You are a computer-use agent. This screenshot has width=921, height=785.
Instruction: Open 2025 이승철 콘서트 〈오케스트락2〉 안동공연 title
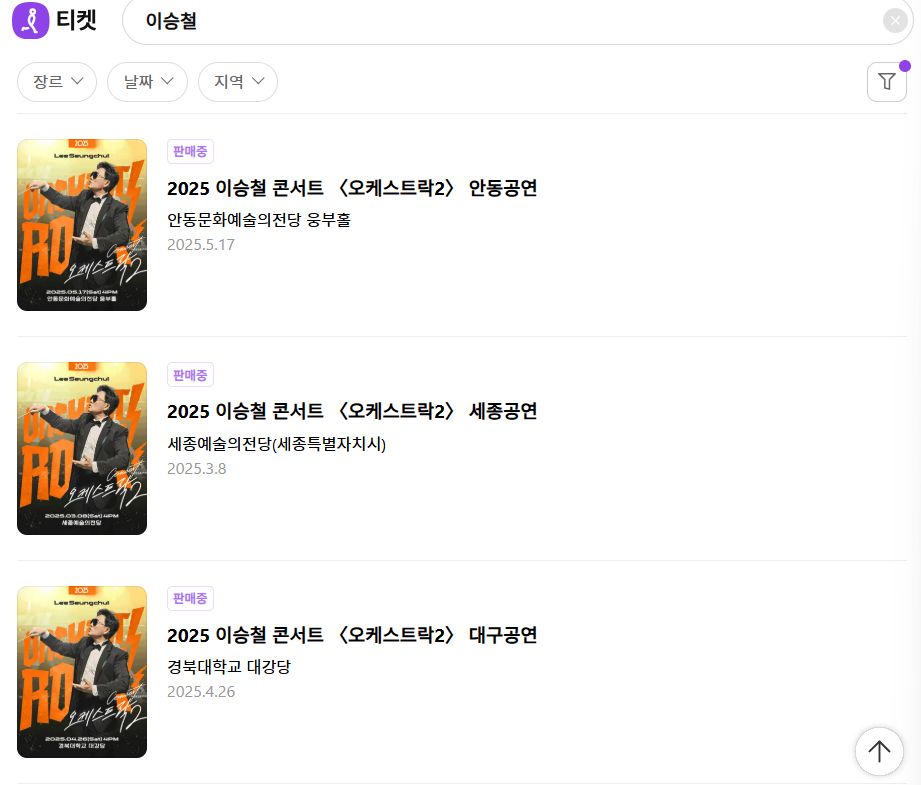(352, 188)
